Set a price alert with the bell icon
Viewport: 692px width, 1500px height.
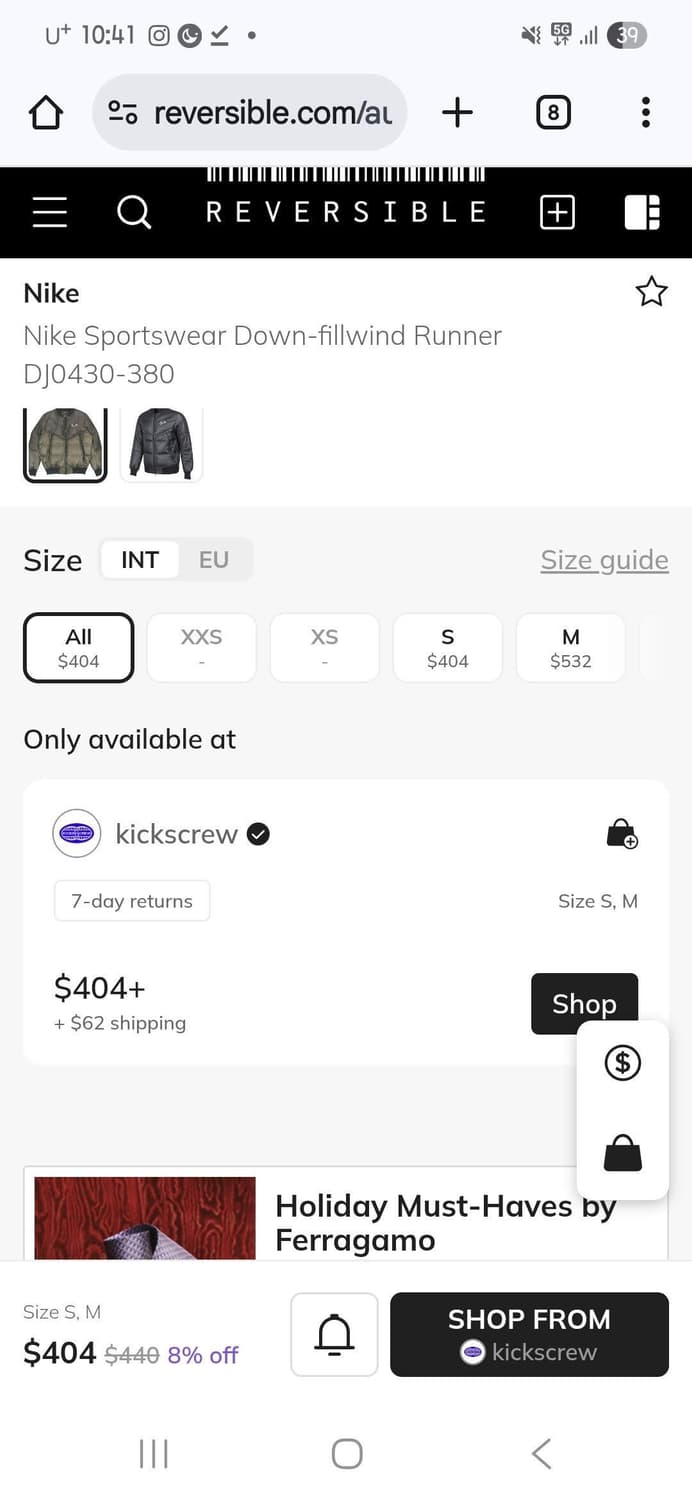click(x=334, y=1334)
